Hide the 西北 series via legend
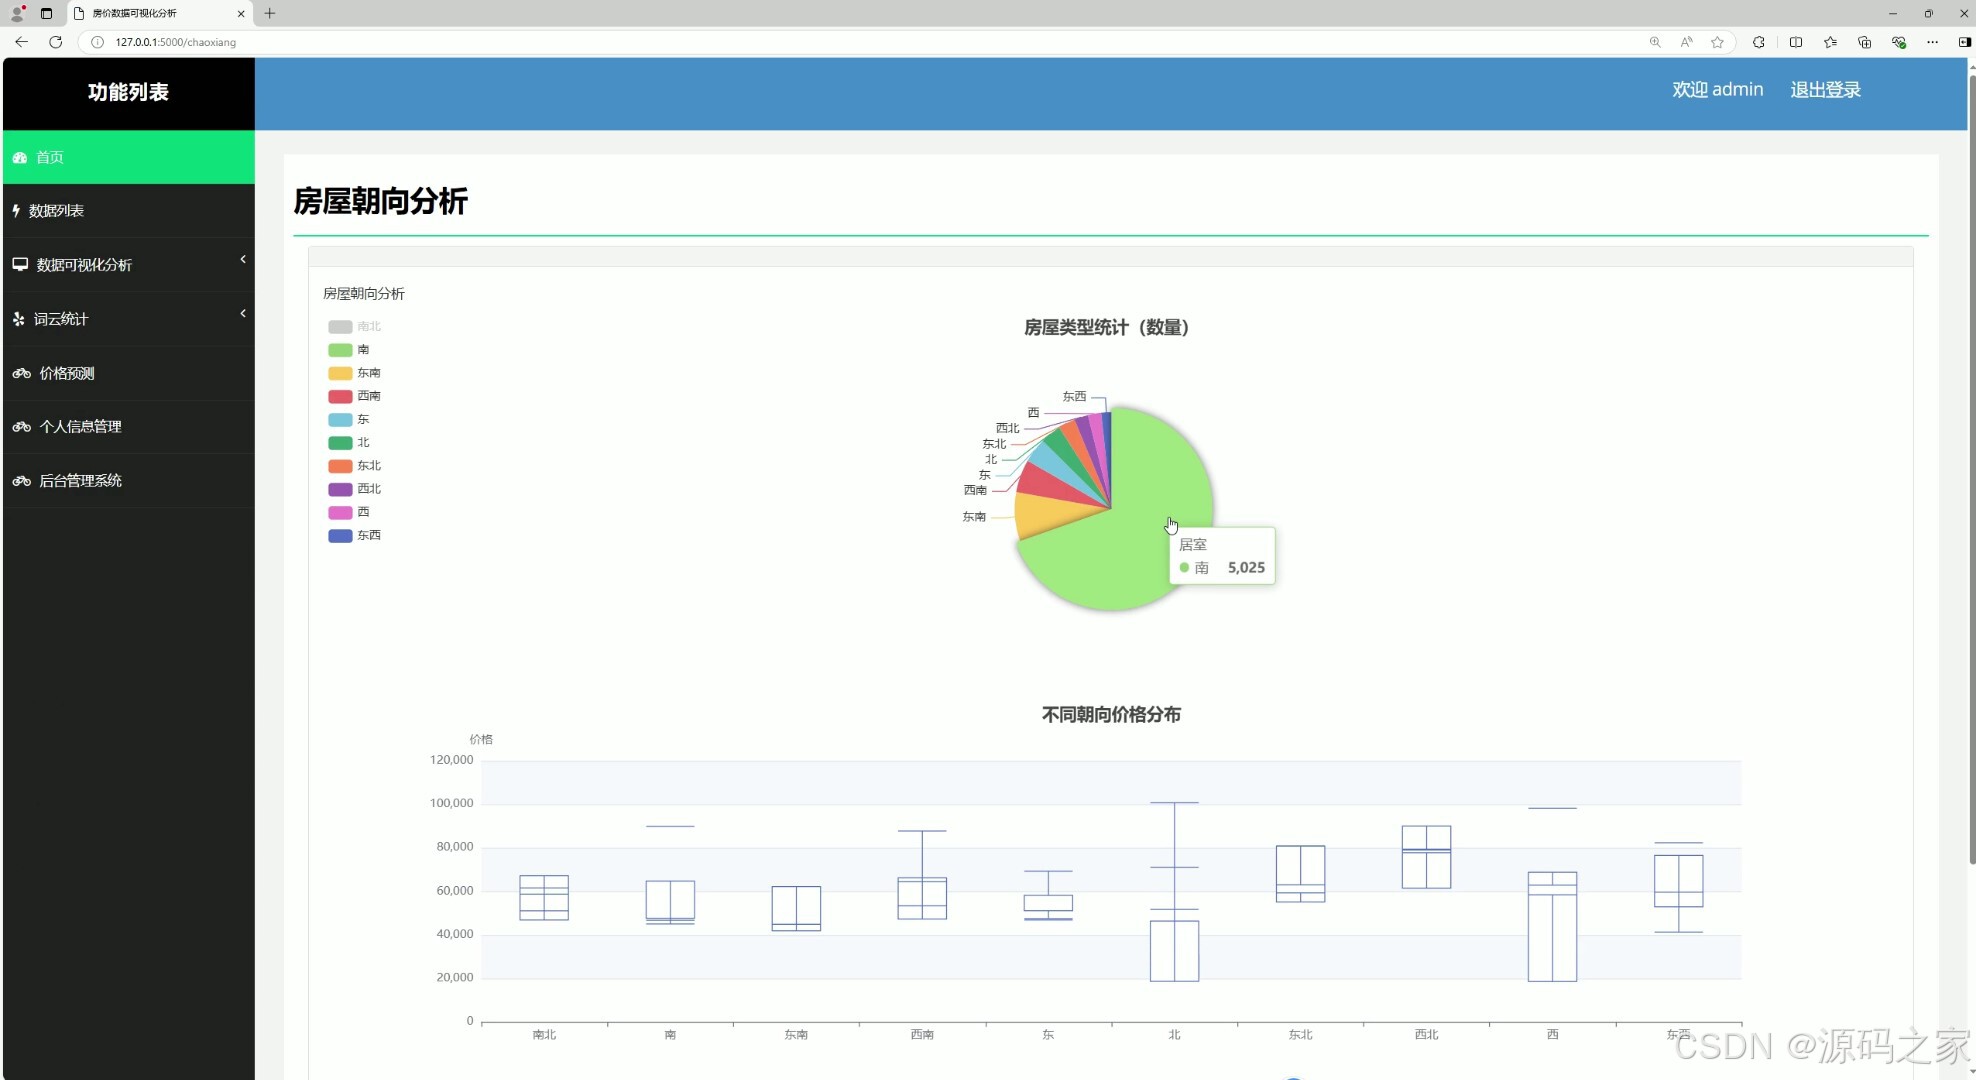The image size is (1976, 1080). tap(355, 489)
